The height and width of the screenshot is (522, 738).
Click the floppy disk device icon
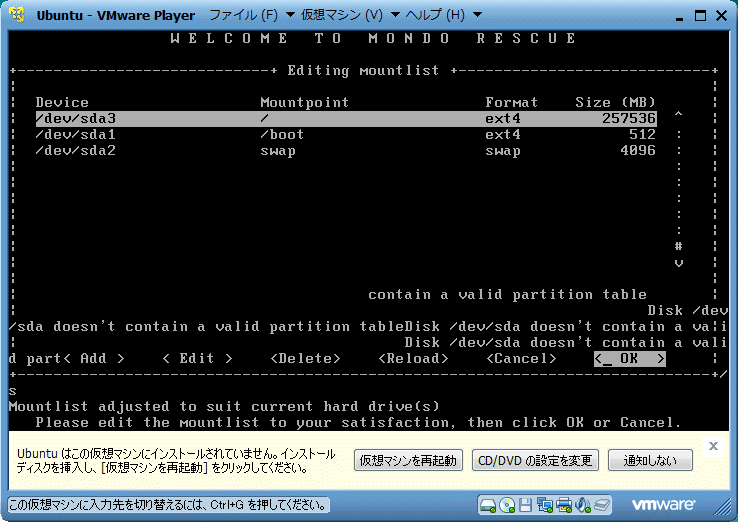527,503
